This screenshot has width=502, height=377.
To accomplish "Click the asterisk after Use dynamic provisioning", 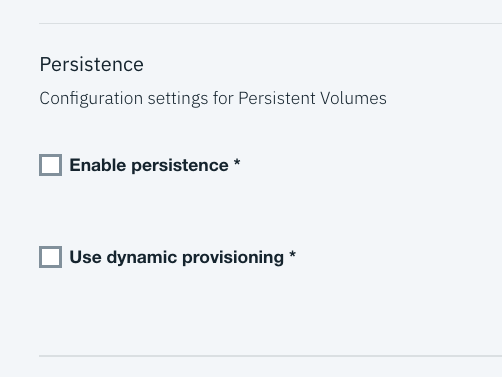I will click(292, 255).
